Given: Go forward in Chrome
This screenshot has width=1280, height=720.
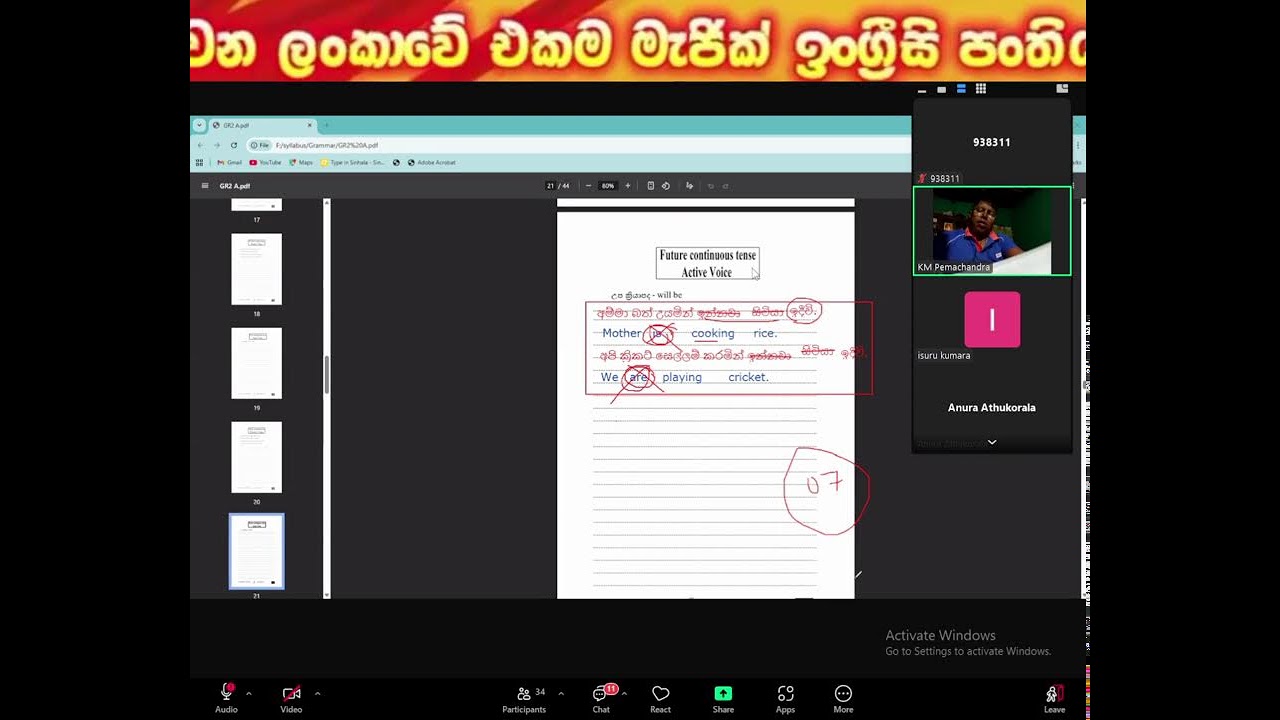Looking at the screenshot, I should pyautogui.click(x=216, y=145).
